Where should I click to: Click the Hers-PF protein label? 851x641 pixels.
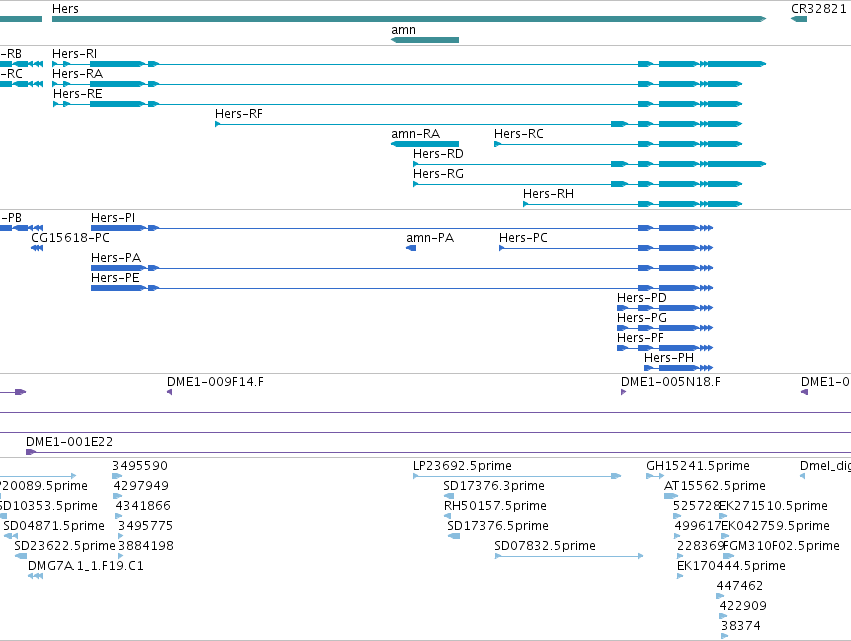tap(640, 338)
